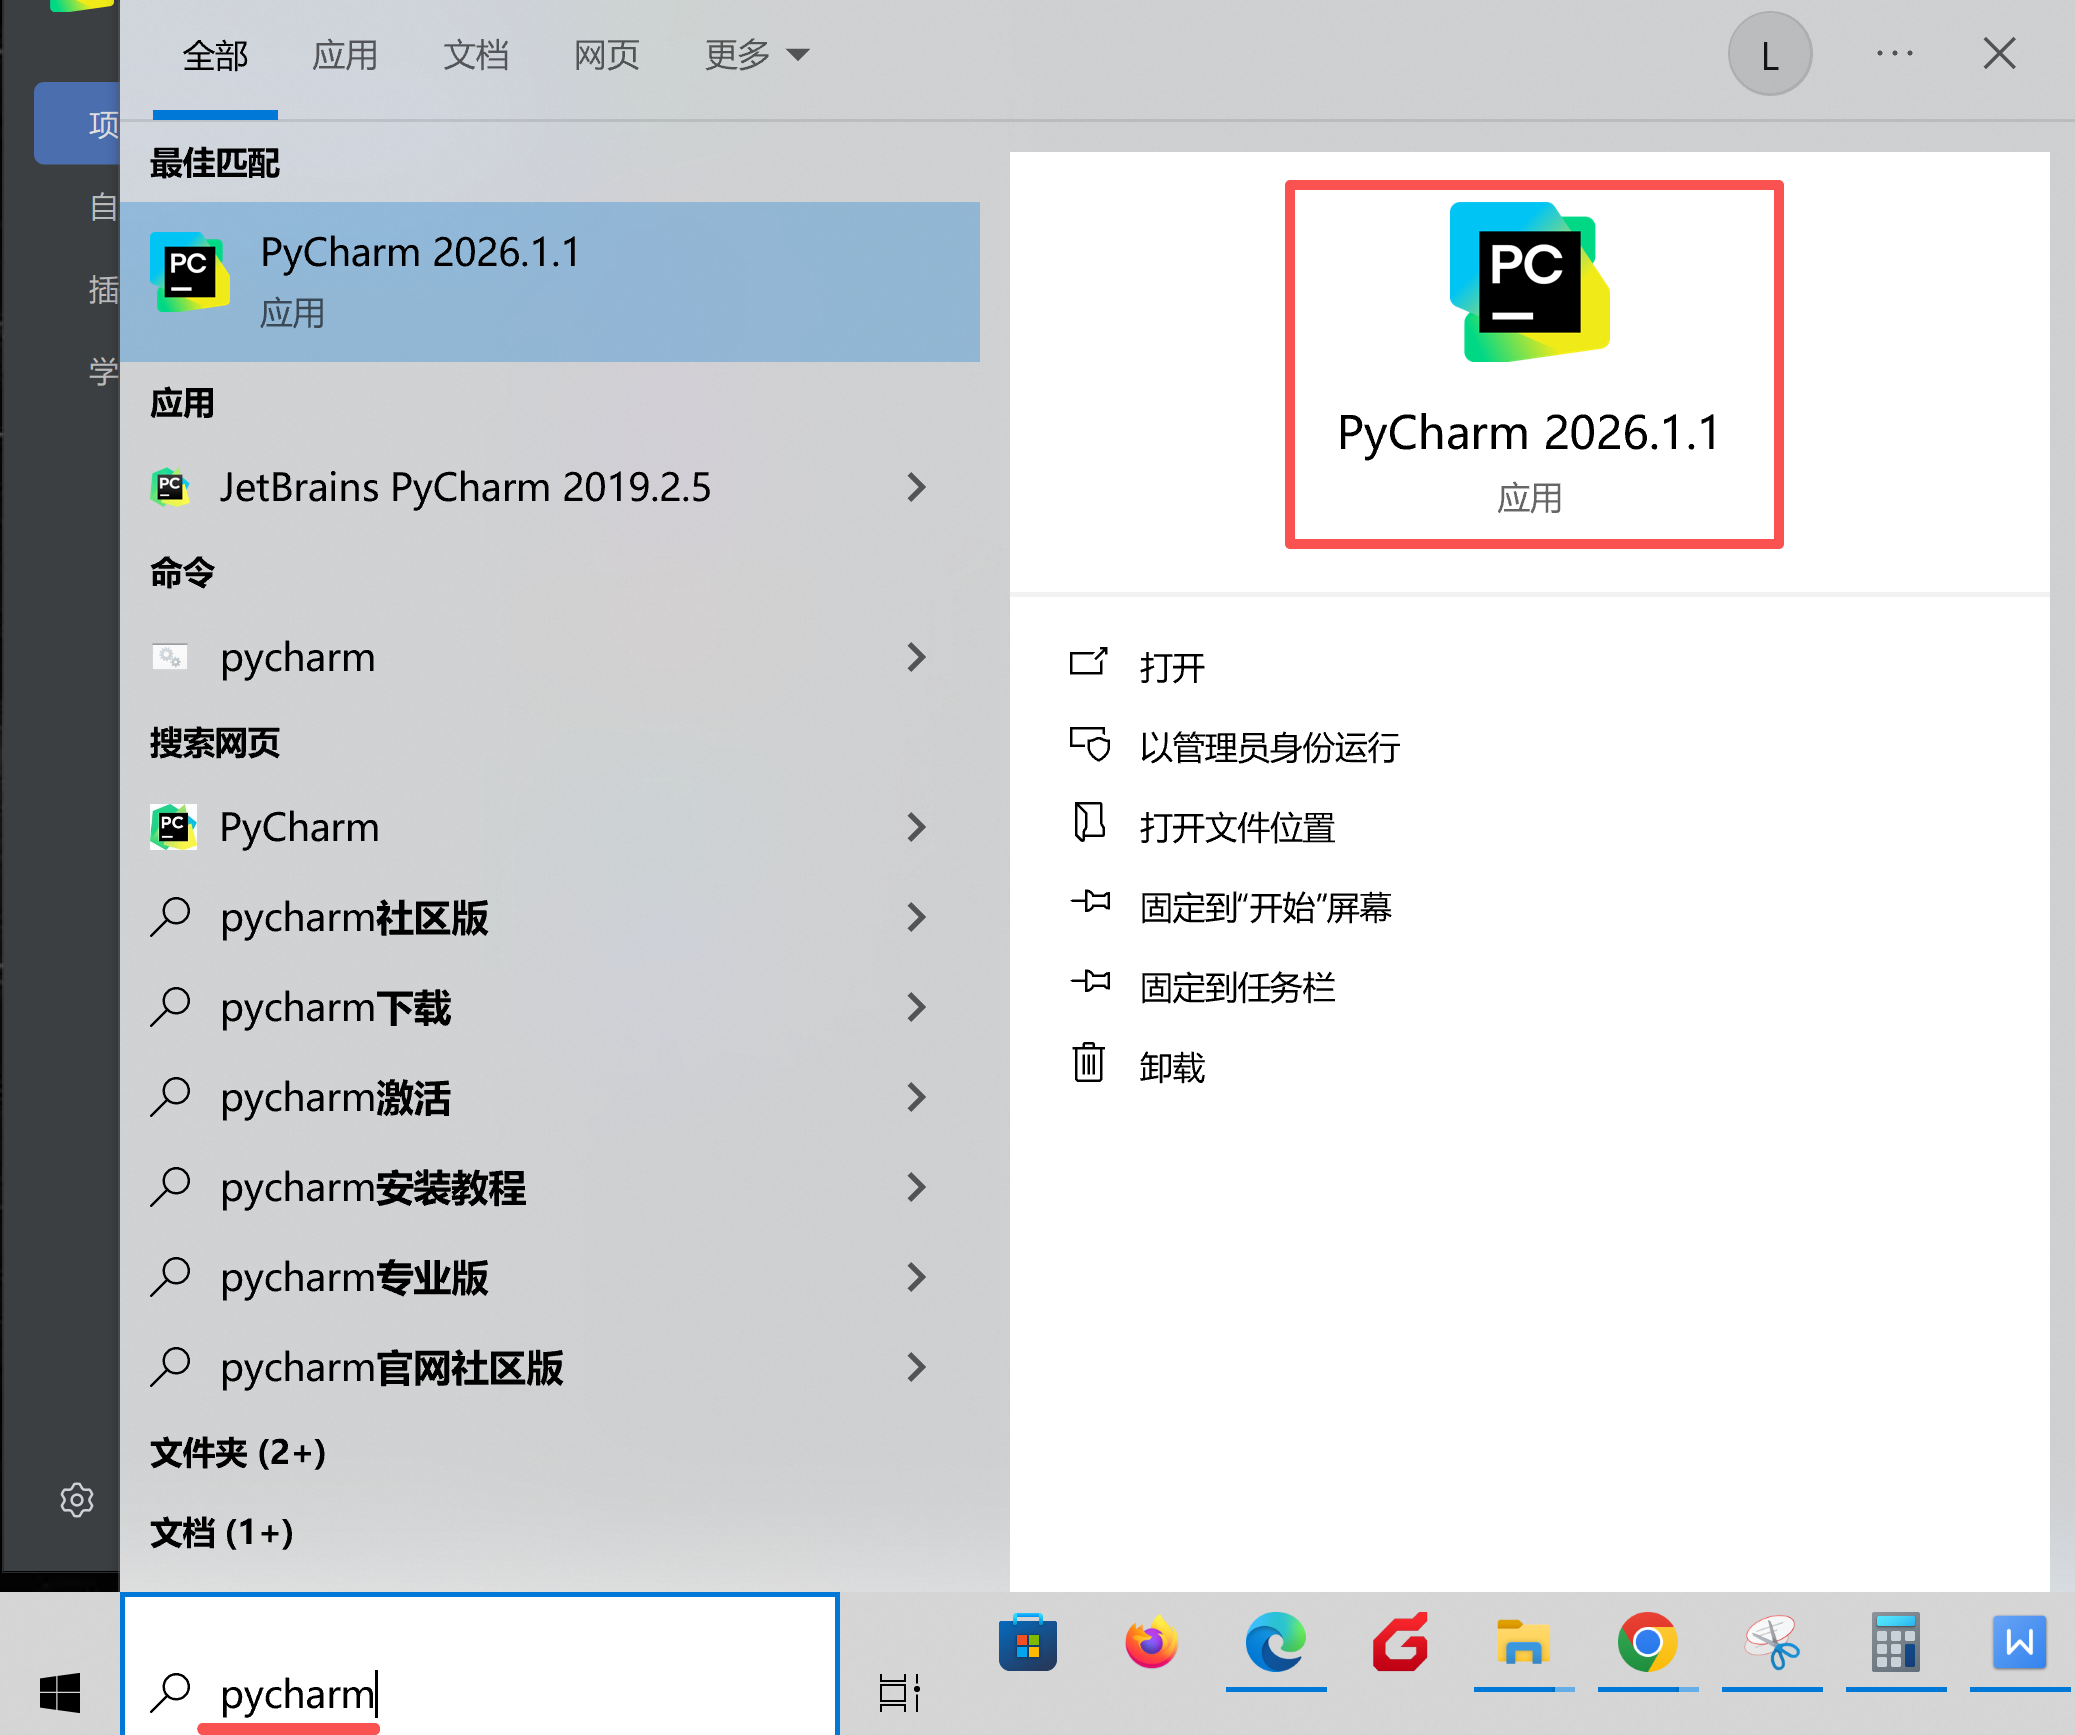Click the pycharm安装教程 suggestion text
This screenshot has height=1735, width=2075.
point(373,1187)
